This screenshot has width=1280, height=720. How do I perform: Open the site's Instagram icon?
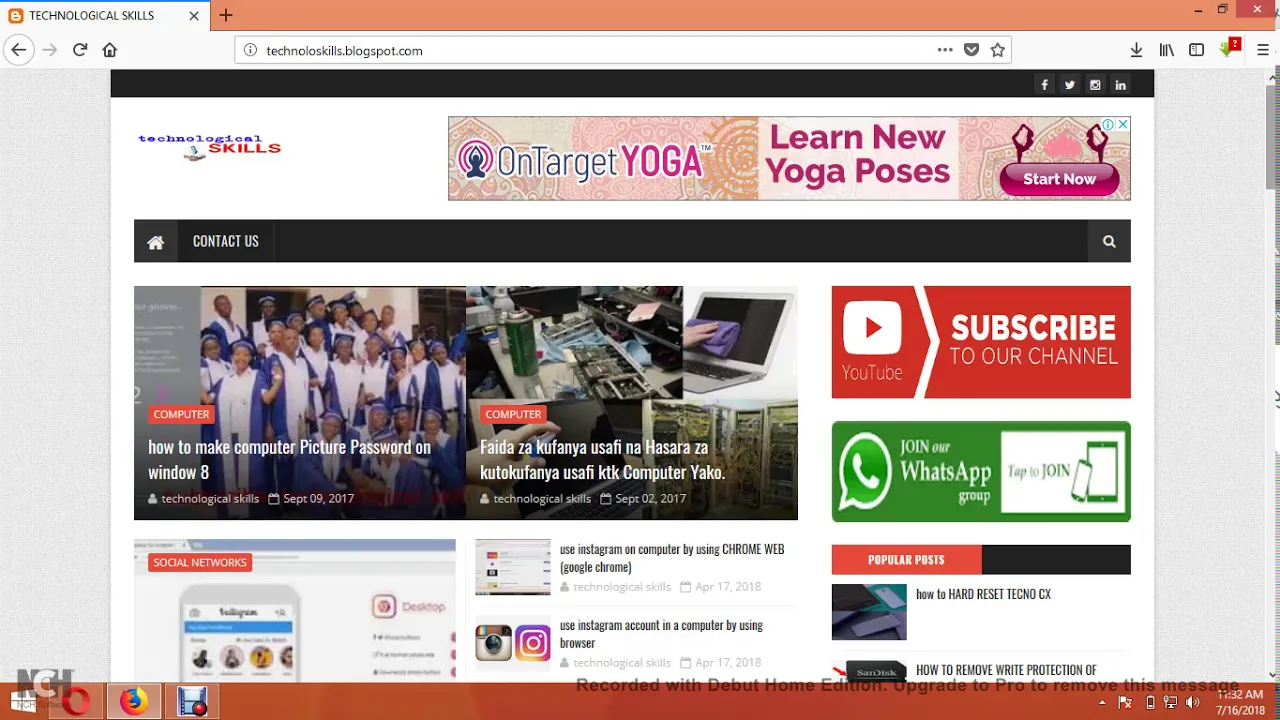click(1095, 85)
